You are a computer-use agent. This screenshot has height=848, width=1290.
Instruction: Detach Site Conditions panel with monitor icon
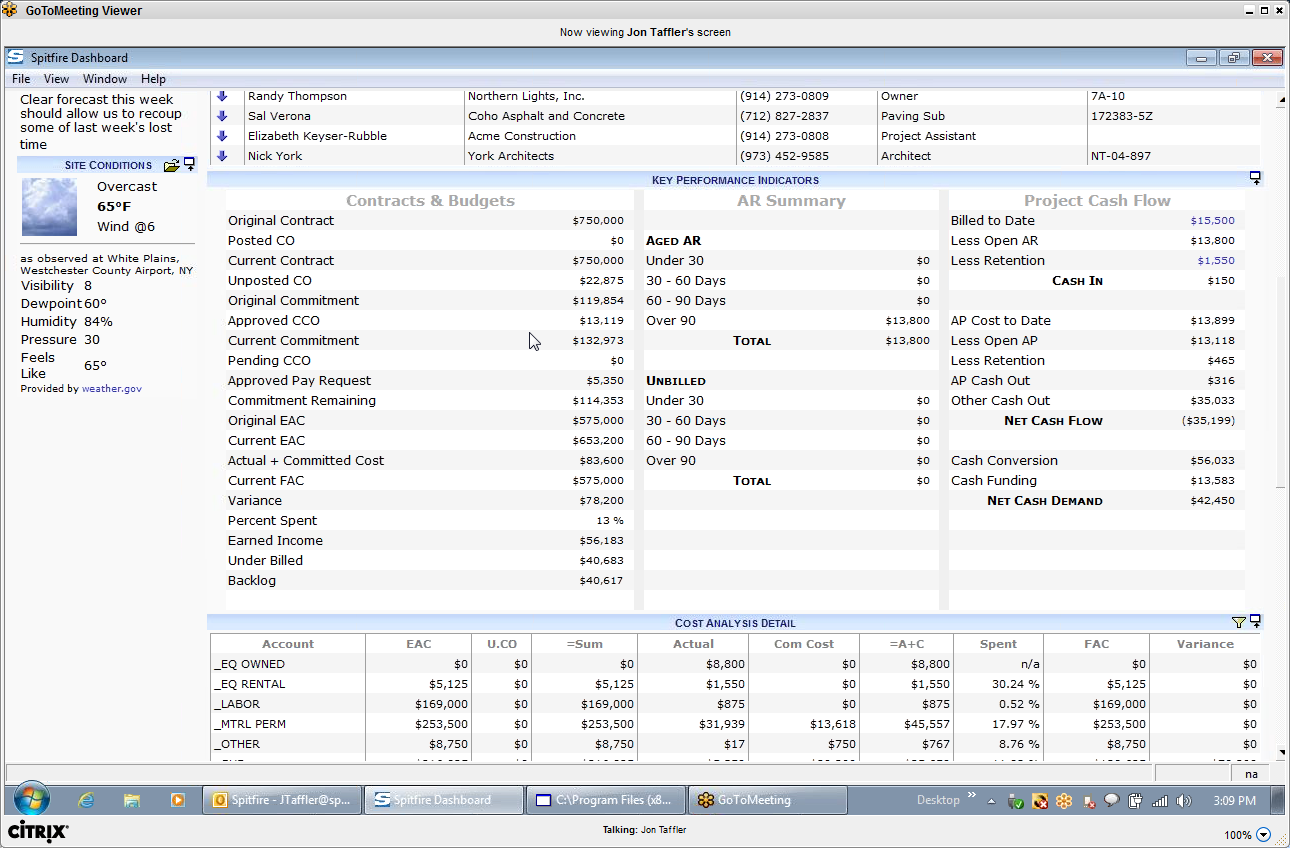189,164
